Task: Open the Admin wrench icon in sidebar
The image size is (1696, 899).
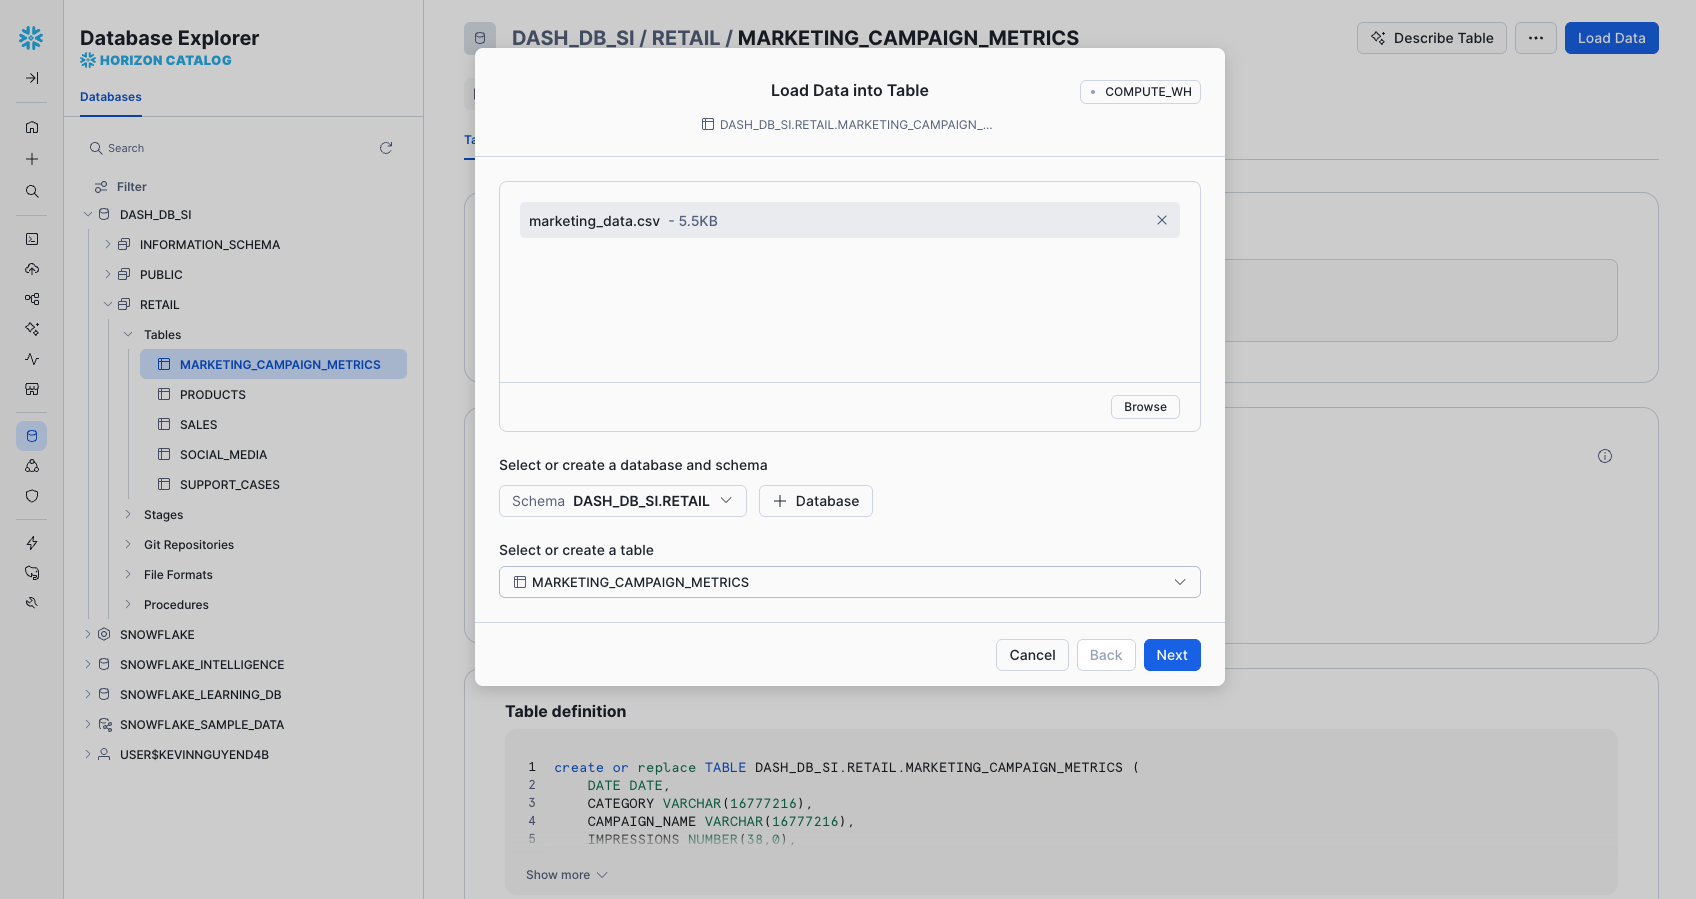Action: pyautogui.click(x=32, y=603)
